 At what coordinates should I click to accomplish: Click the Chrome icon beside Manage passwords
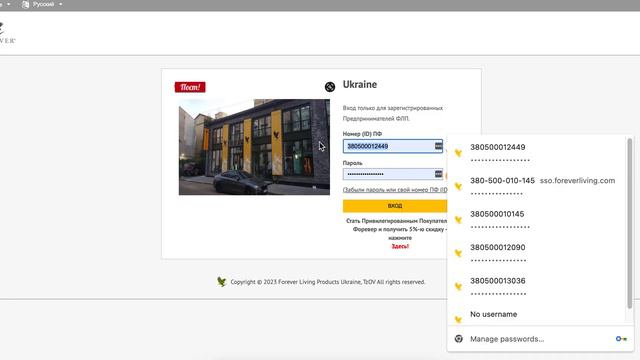pos(459,339)
